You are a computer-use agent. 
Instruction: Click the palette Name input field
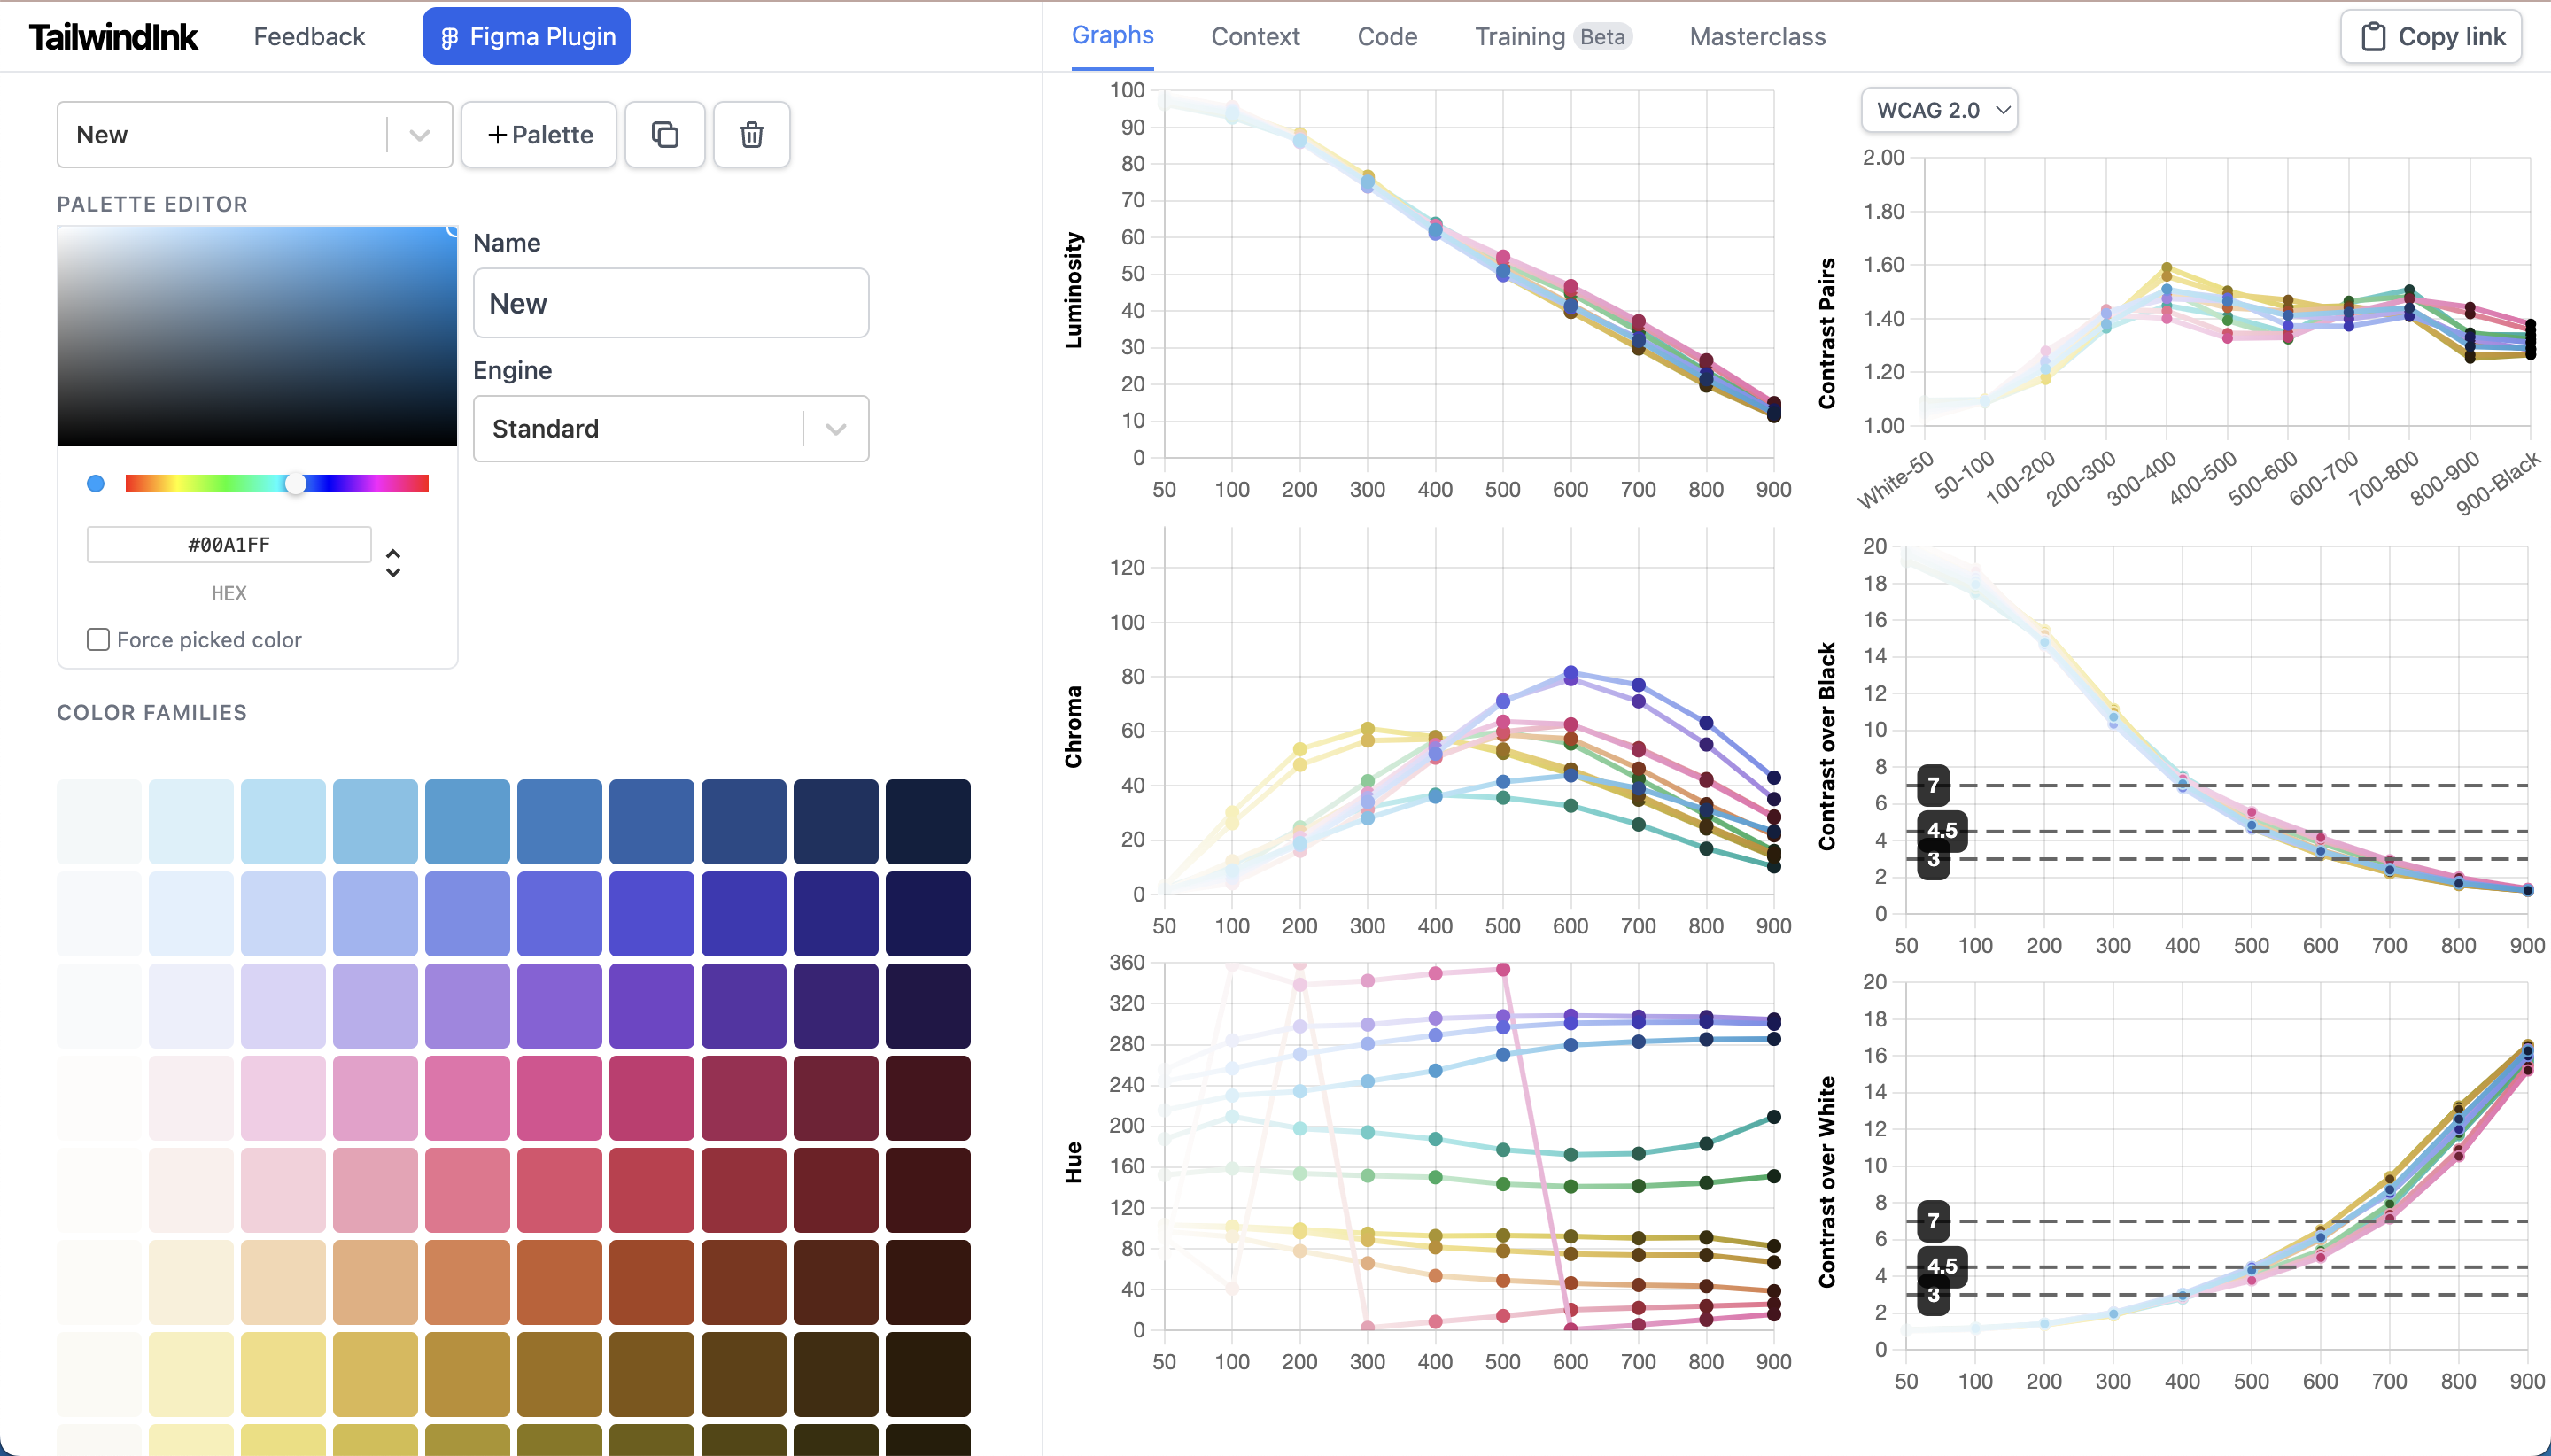tap(670, 303)
